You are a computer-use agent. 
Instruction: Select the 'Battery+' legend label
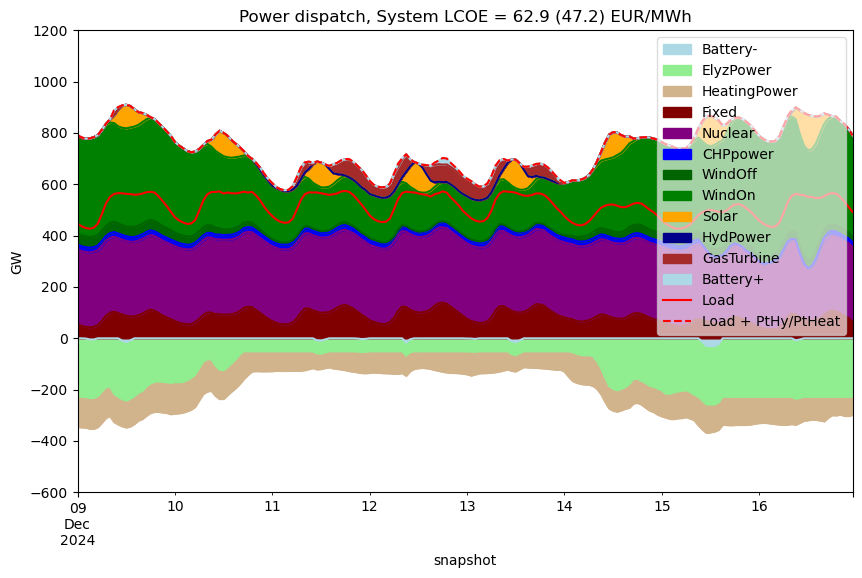coord(732,279)
